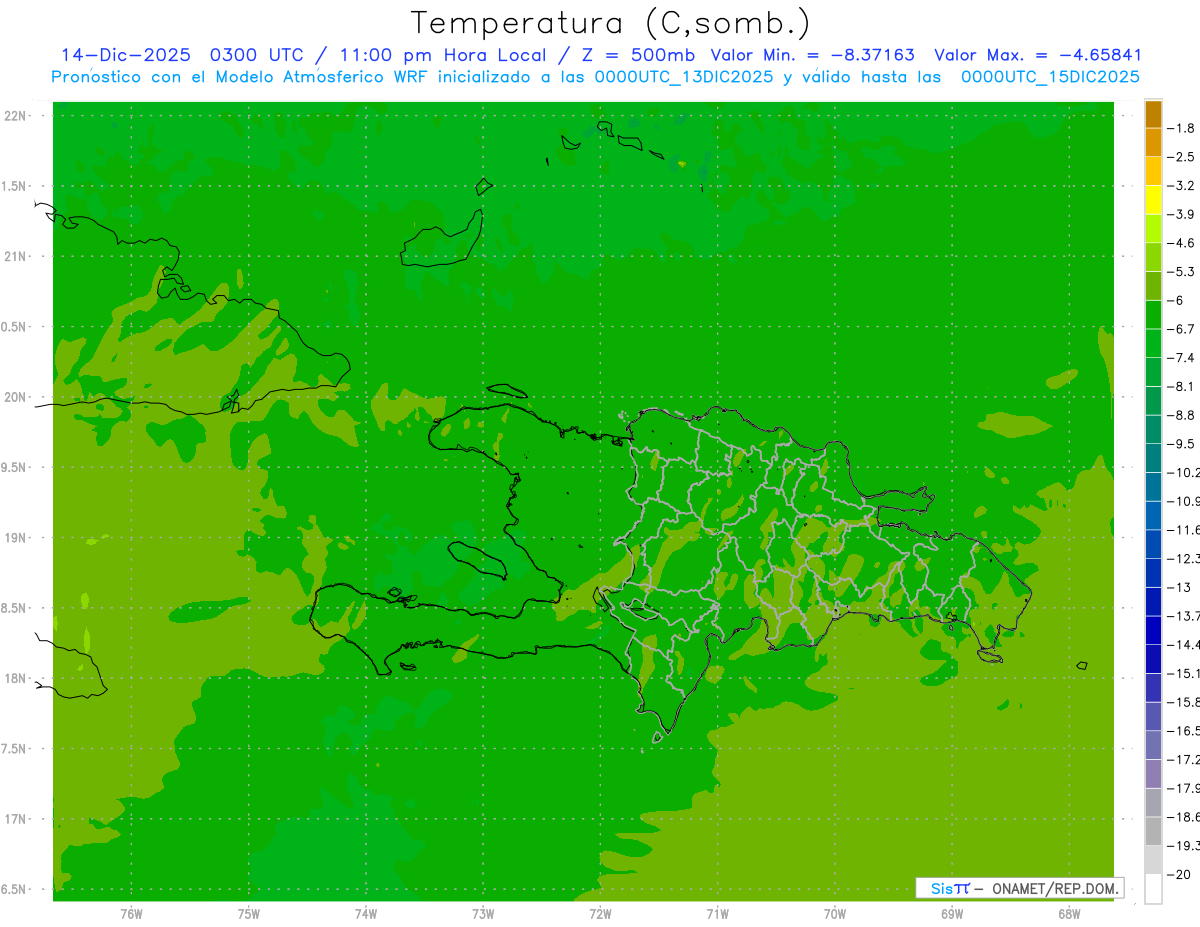Viewport: 1200px width, 927px height.
Task: Click the 21N latitude label
Action: point(16,256)
